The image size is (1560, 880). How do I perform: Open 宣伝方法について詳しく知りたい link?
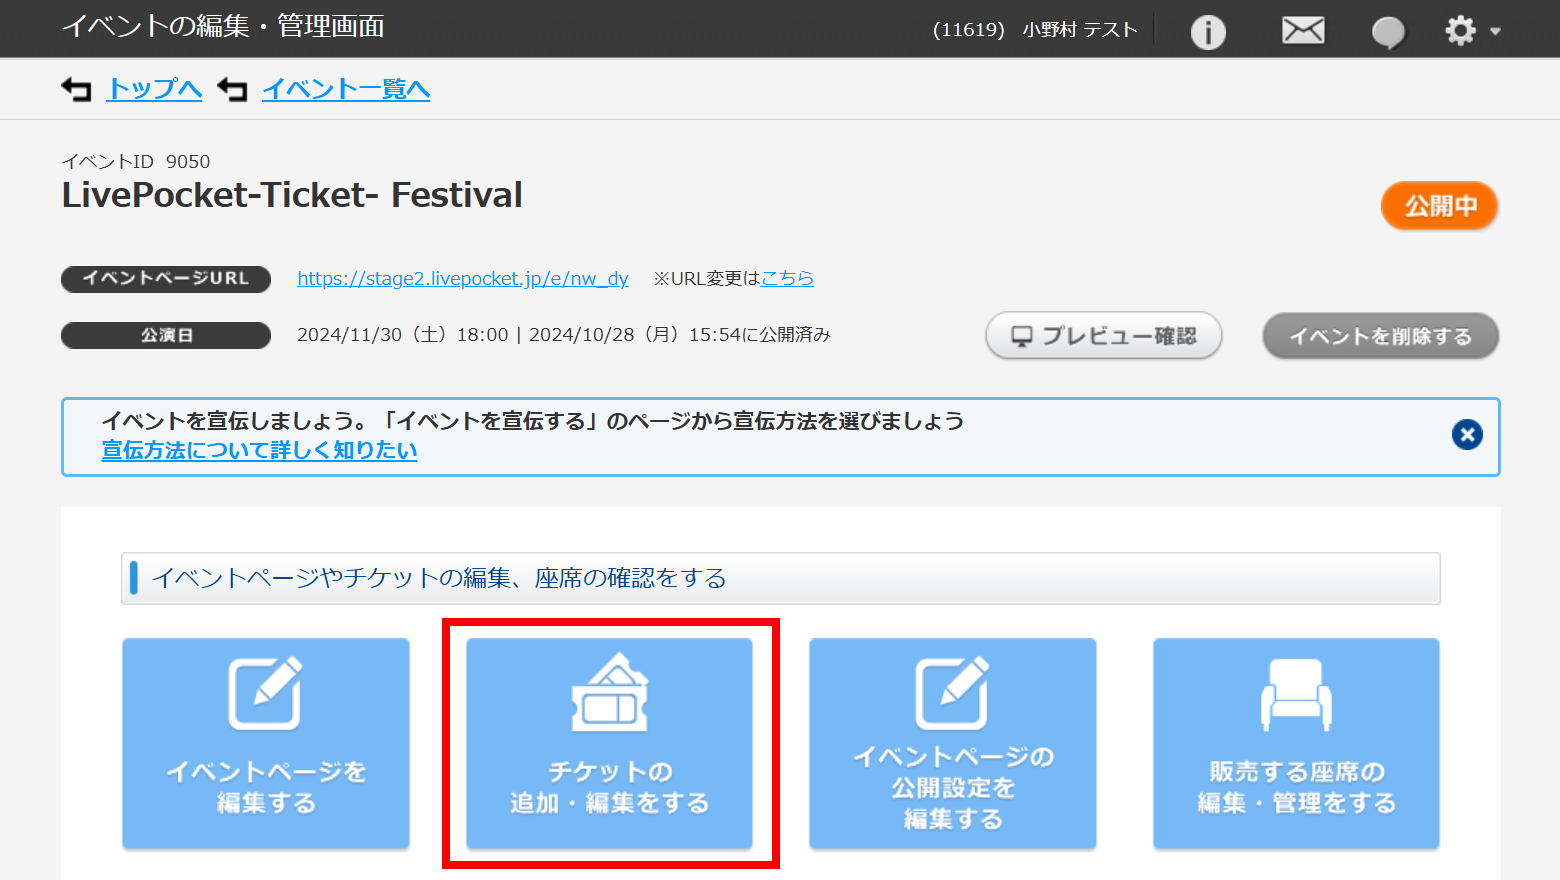tap(258, 450)
